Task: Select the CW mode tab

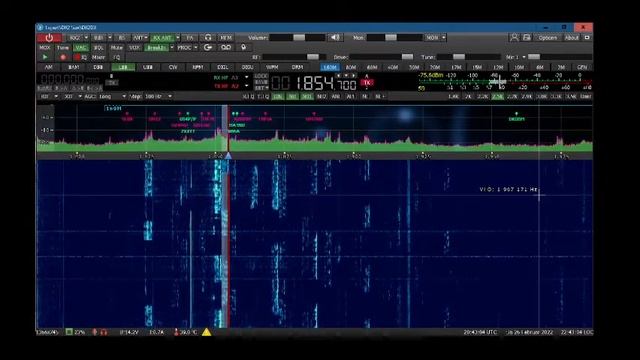Action: [173, 67]
